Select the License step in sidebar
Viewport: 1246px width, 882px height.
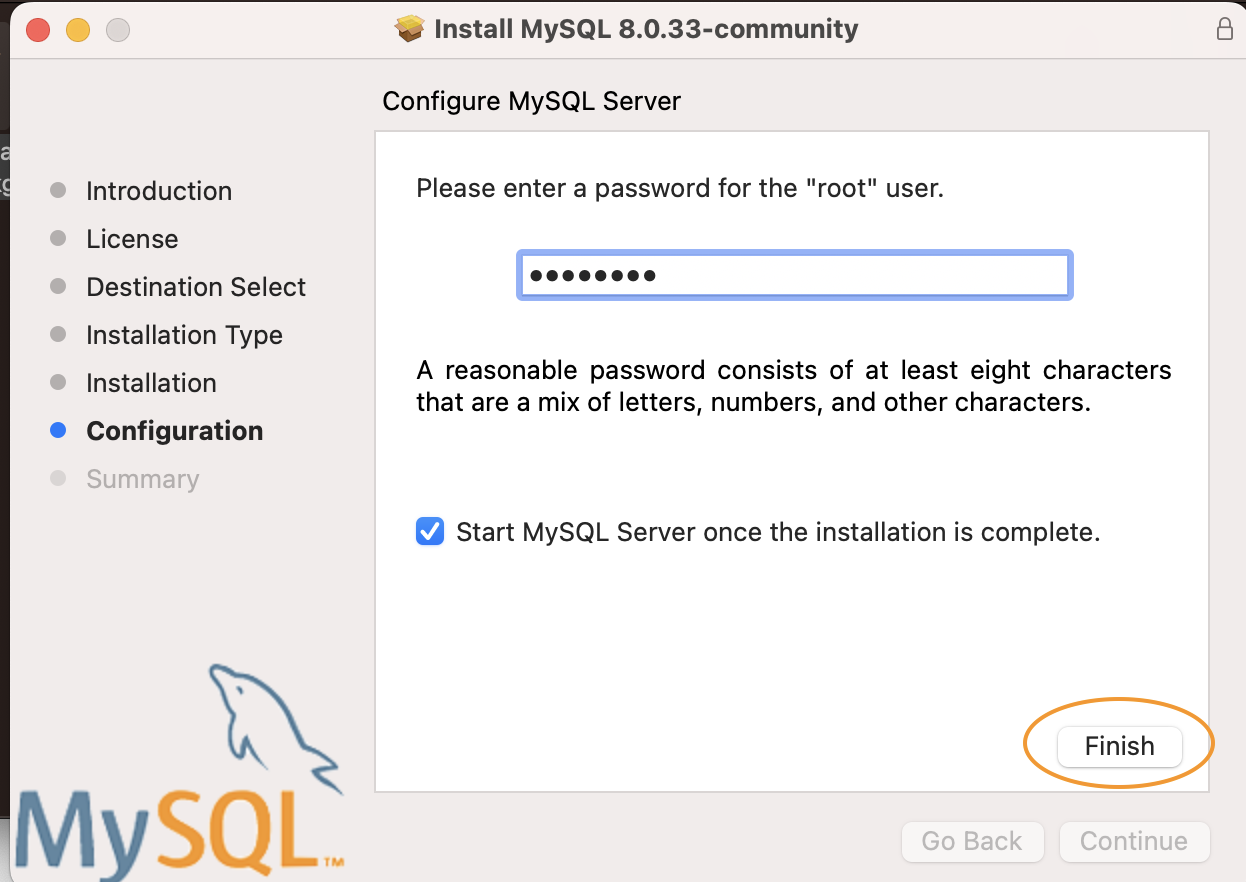point(132,239)
